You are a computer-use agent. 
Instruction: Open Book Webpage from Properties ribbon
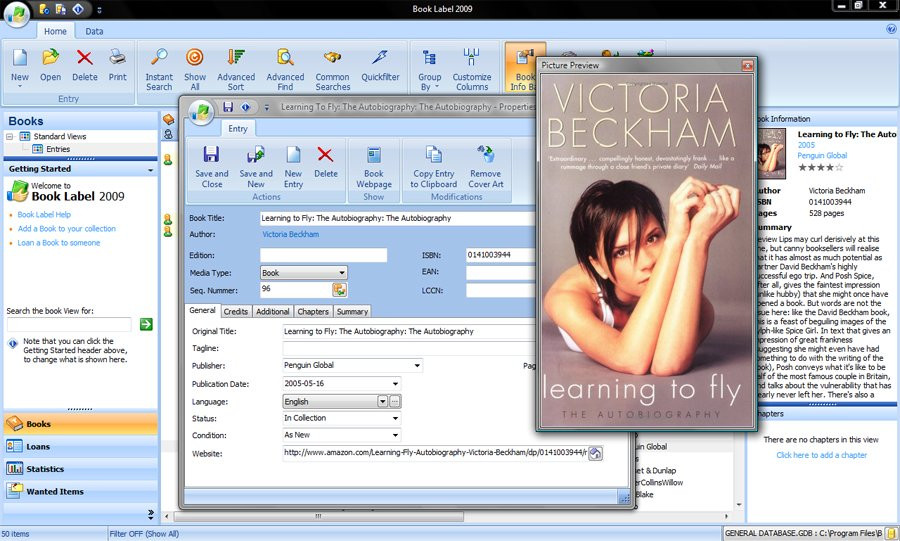374,166
